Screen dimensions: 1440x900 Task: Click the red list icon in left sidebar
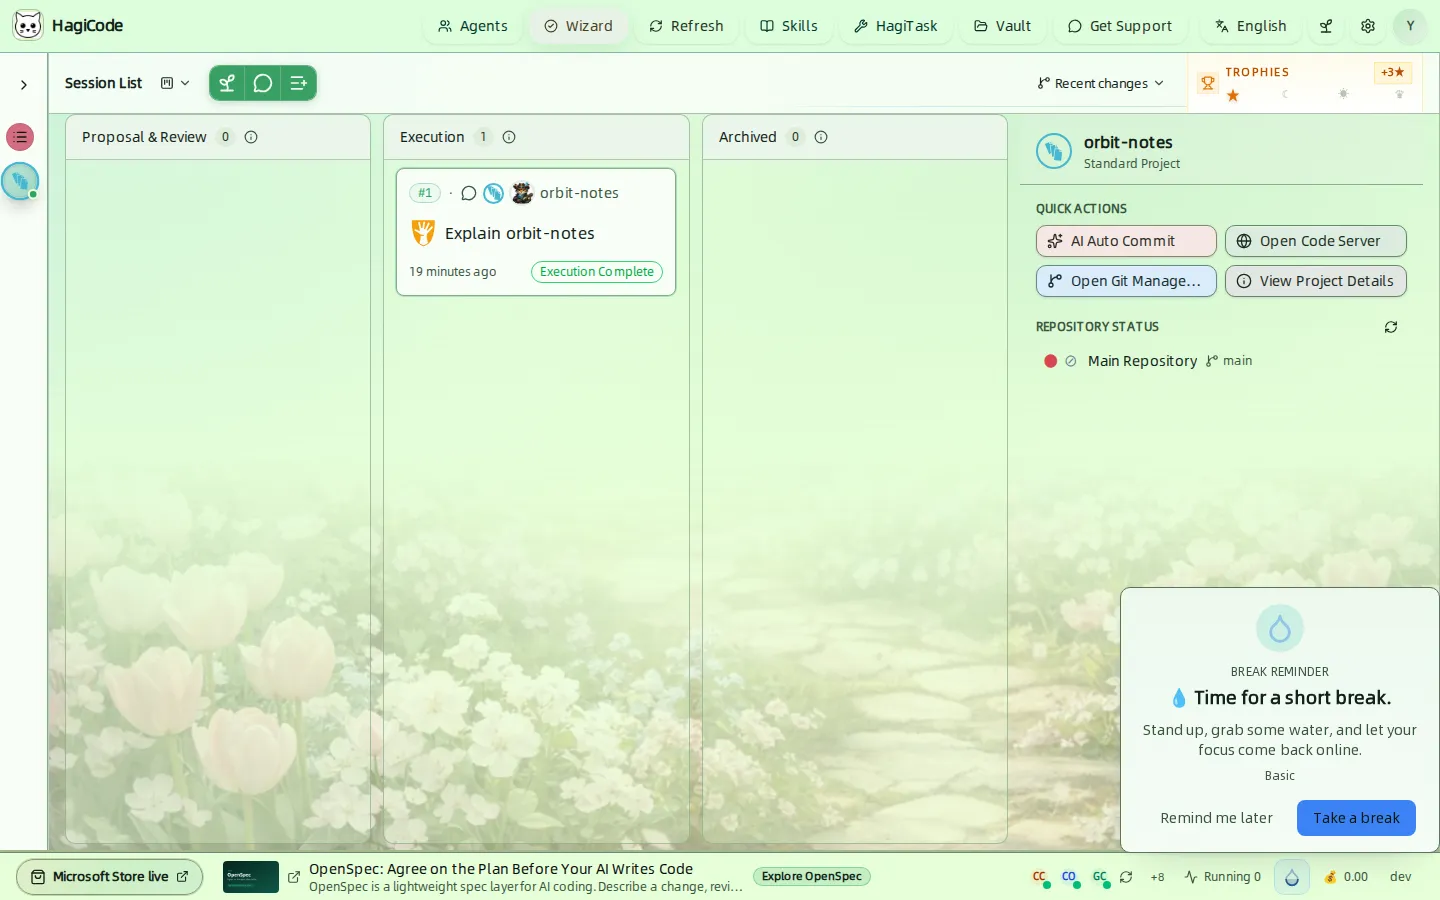pyautogui.click(x=20, y=137)
